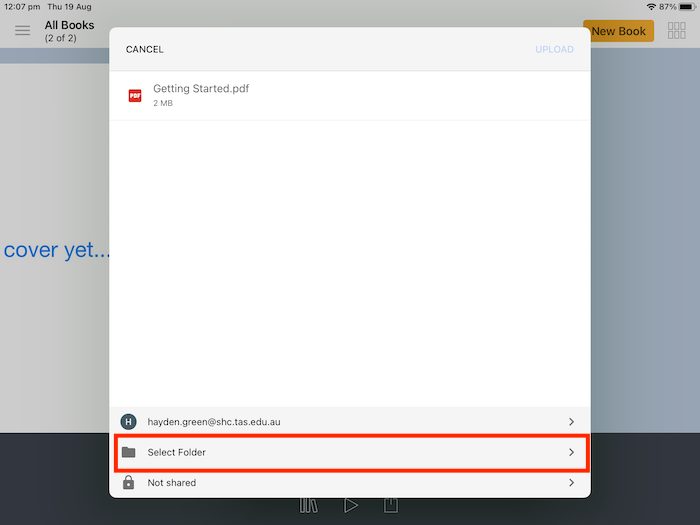Screen dimensions: 700x525
Task: Expand account chevron for hayden.green
Action: [x=571, y=422]
